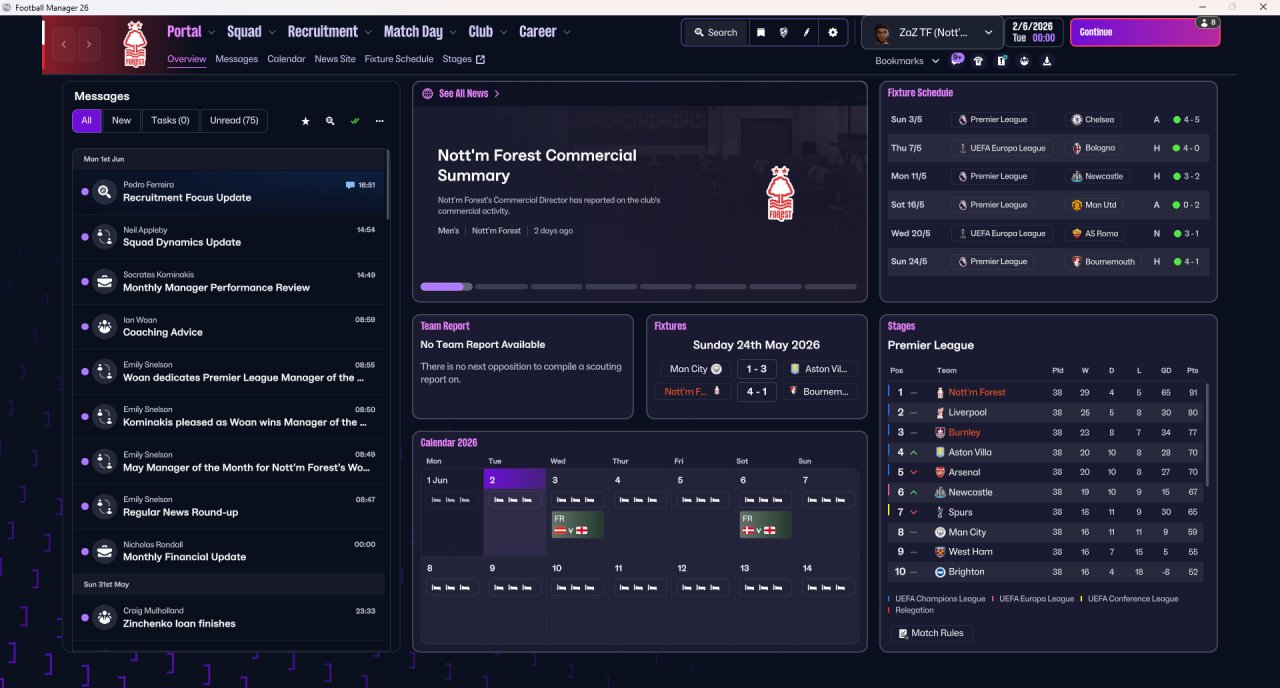Click Man Utd badge in Fixture Schedule

click(x=1077, y=205)
